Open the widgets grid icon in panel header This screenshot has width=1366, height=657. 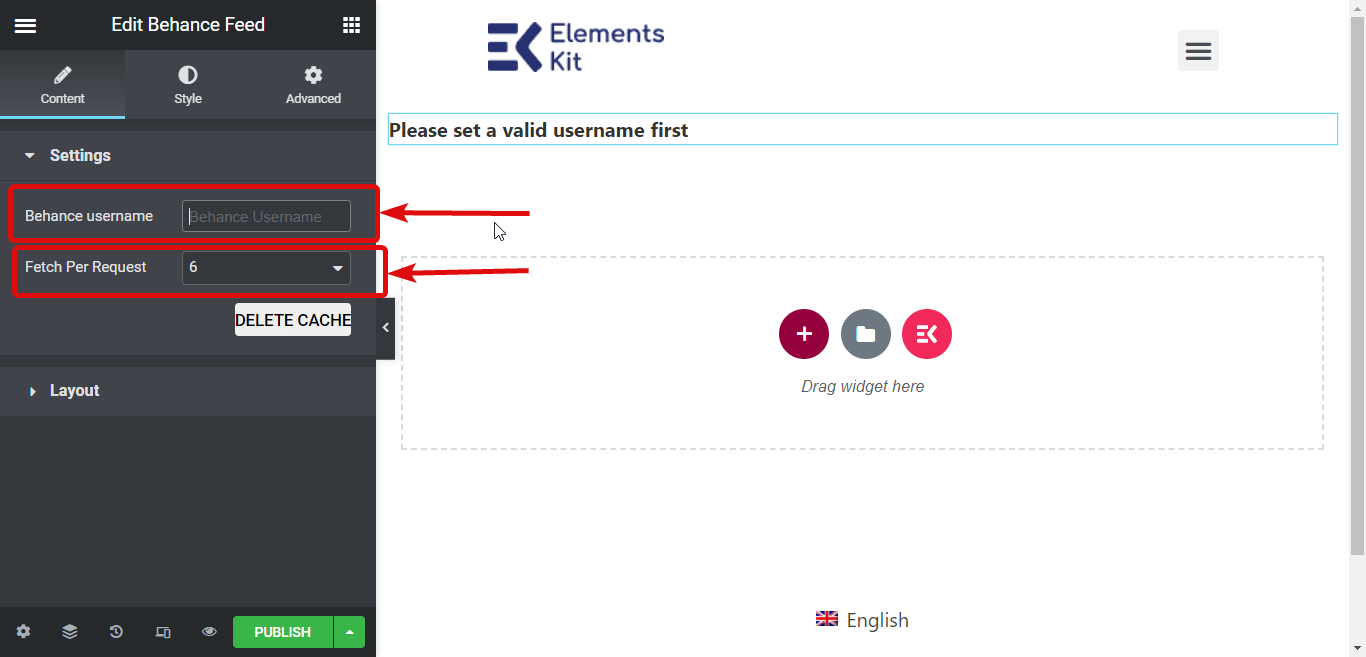pyautogui.click(x=351, y=25)
